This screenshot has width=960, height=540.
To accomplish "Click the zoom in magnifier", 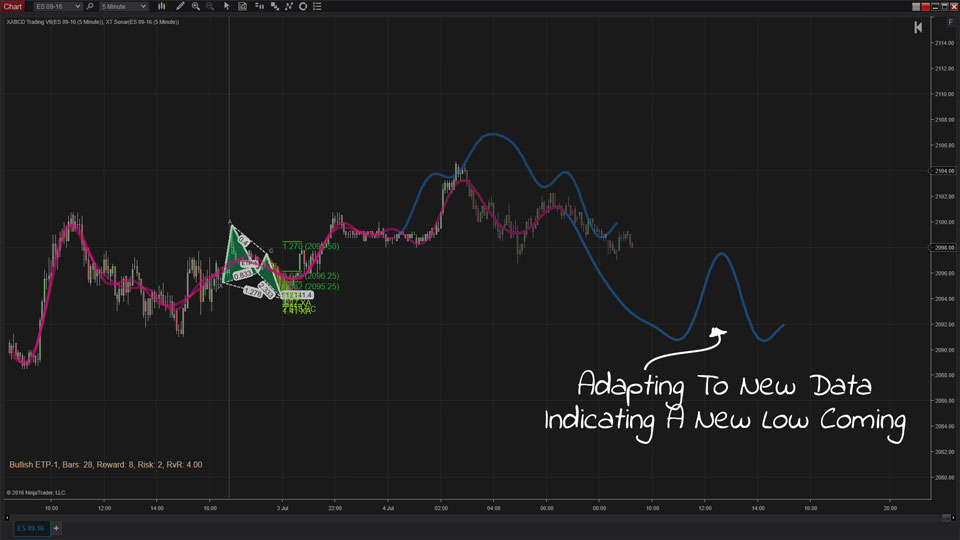I will 196,6.
